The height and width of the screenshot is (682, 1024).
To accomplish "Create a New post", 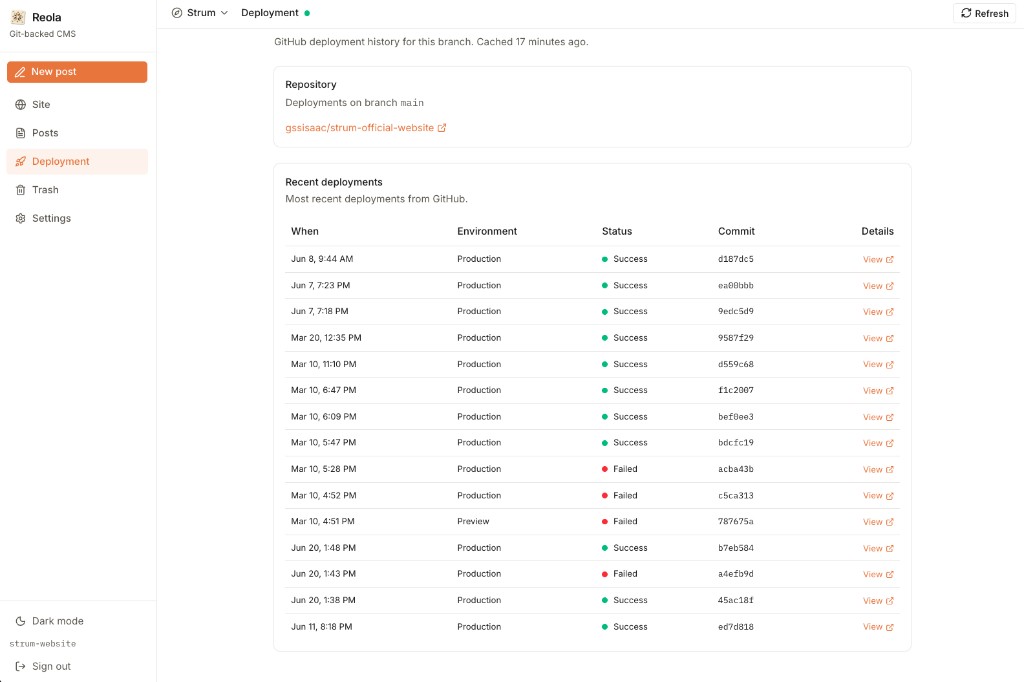I will coord(77,72).
